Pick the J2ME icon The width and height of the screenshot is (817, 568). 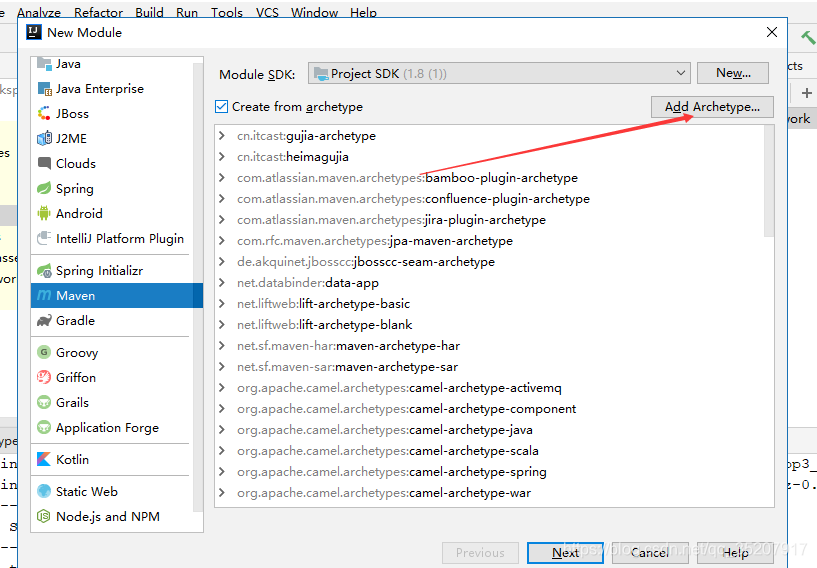coord(44,139)
